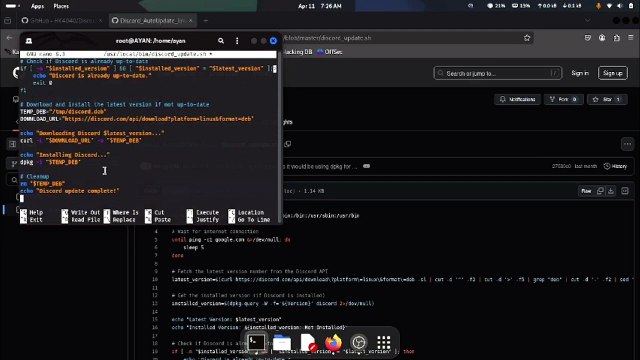Open the Pocket save icon in Firefox toolbar
The height and width of the screenshot is (360, 640).
(x=587, y=38)
